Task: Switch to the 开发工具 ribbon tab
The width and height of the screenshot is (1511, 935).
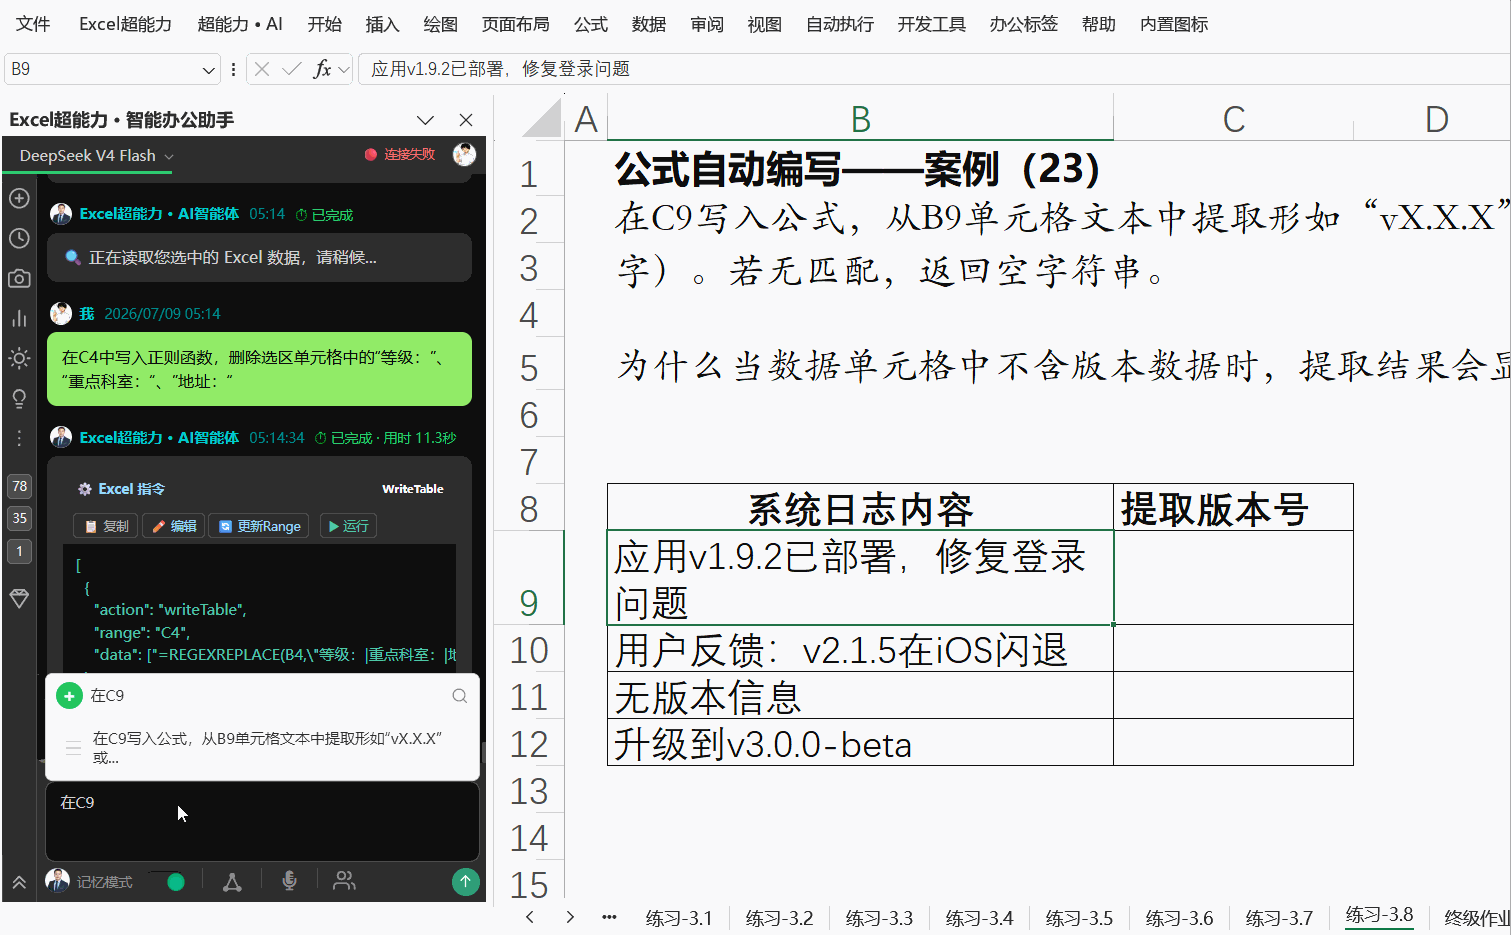Action: click(x=931, y=24)
